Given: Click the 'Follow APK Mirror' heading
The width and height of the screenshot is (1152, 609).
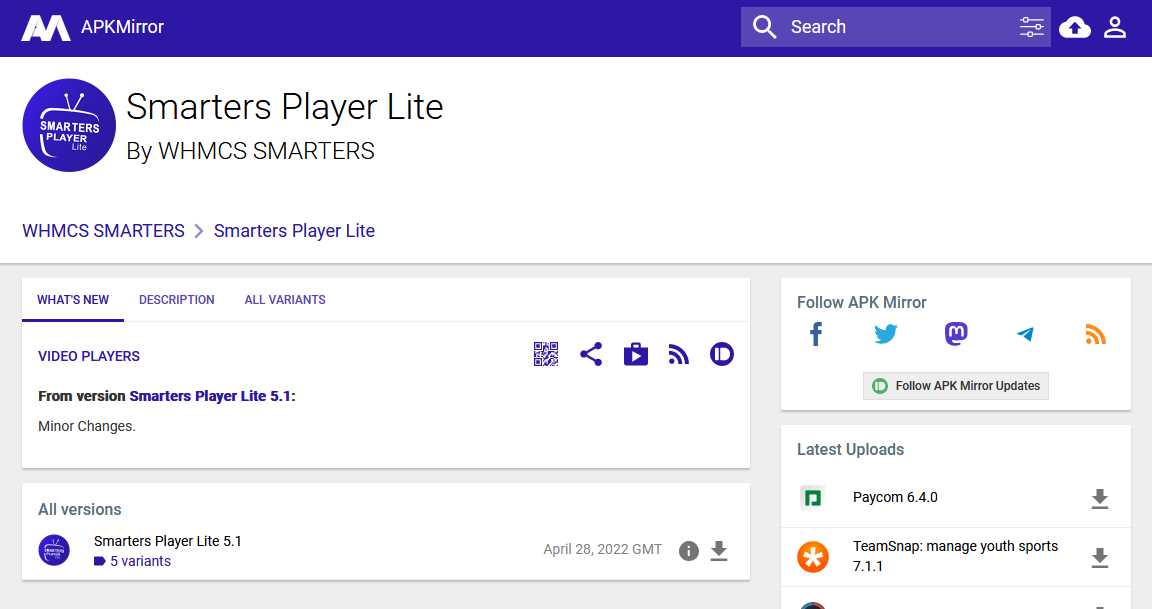Looking at the screenshot, I should coord(862,303).
